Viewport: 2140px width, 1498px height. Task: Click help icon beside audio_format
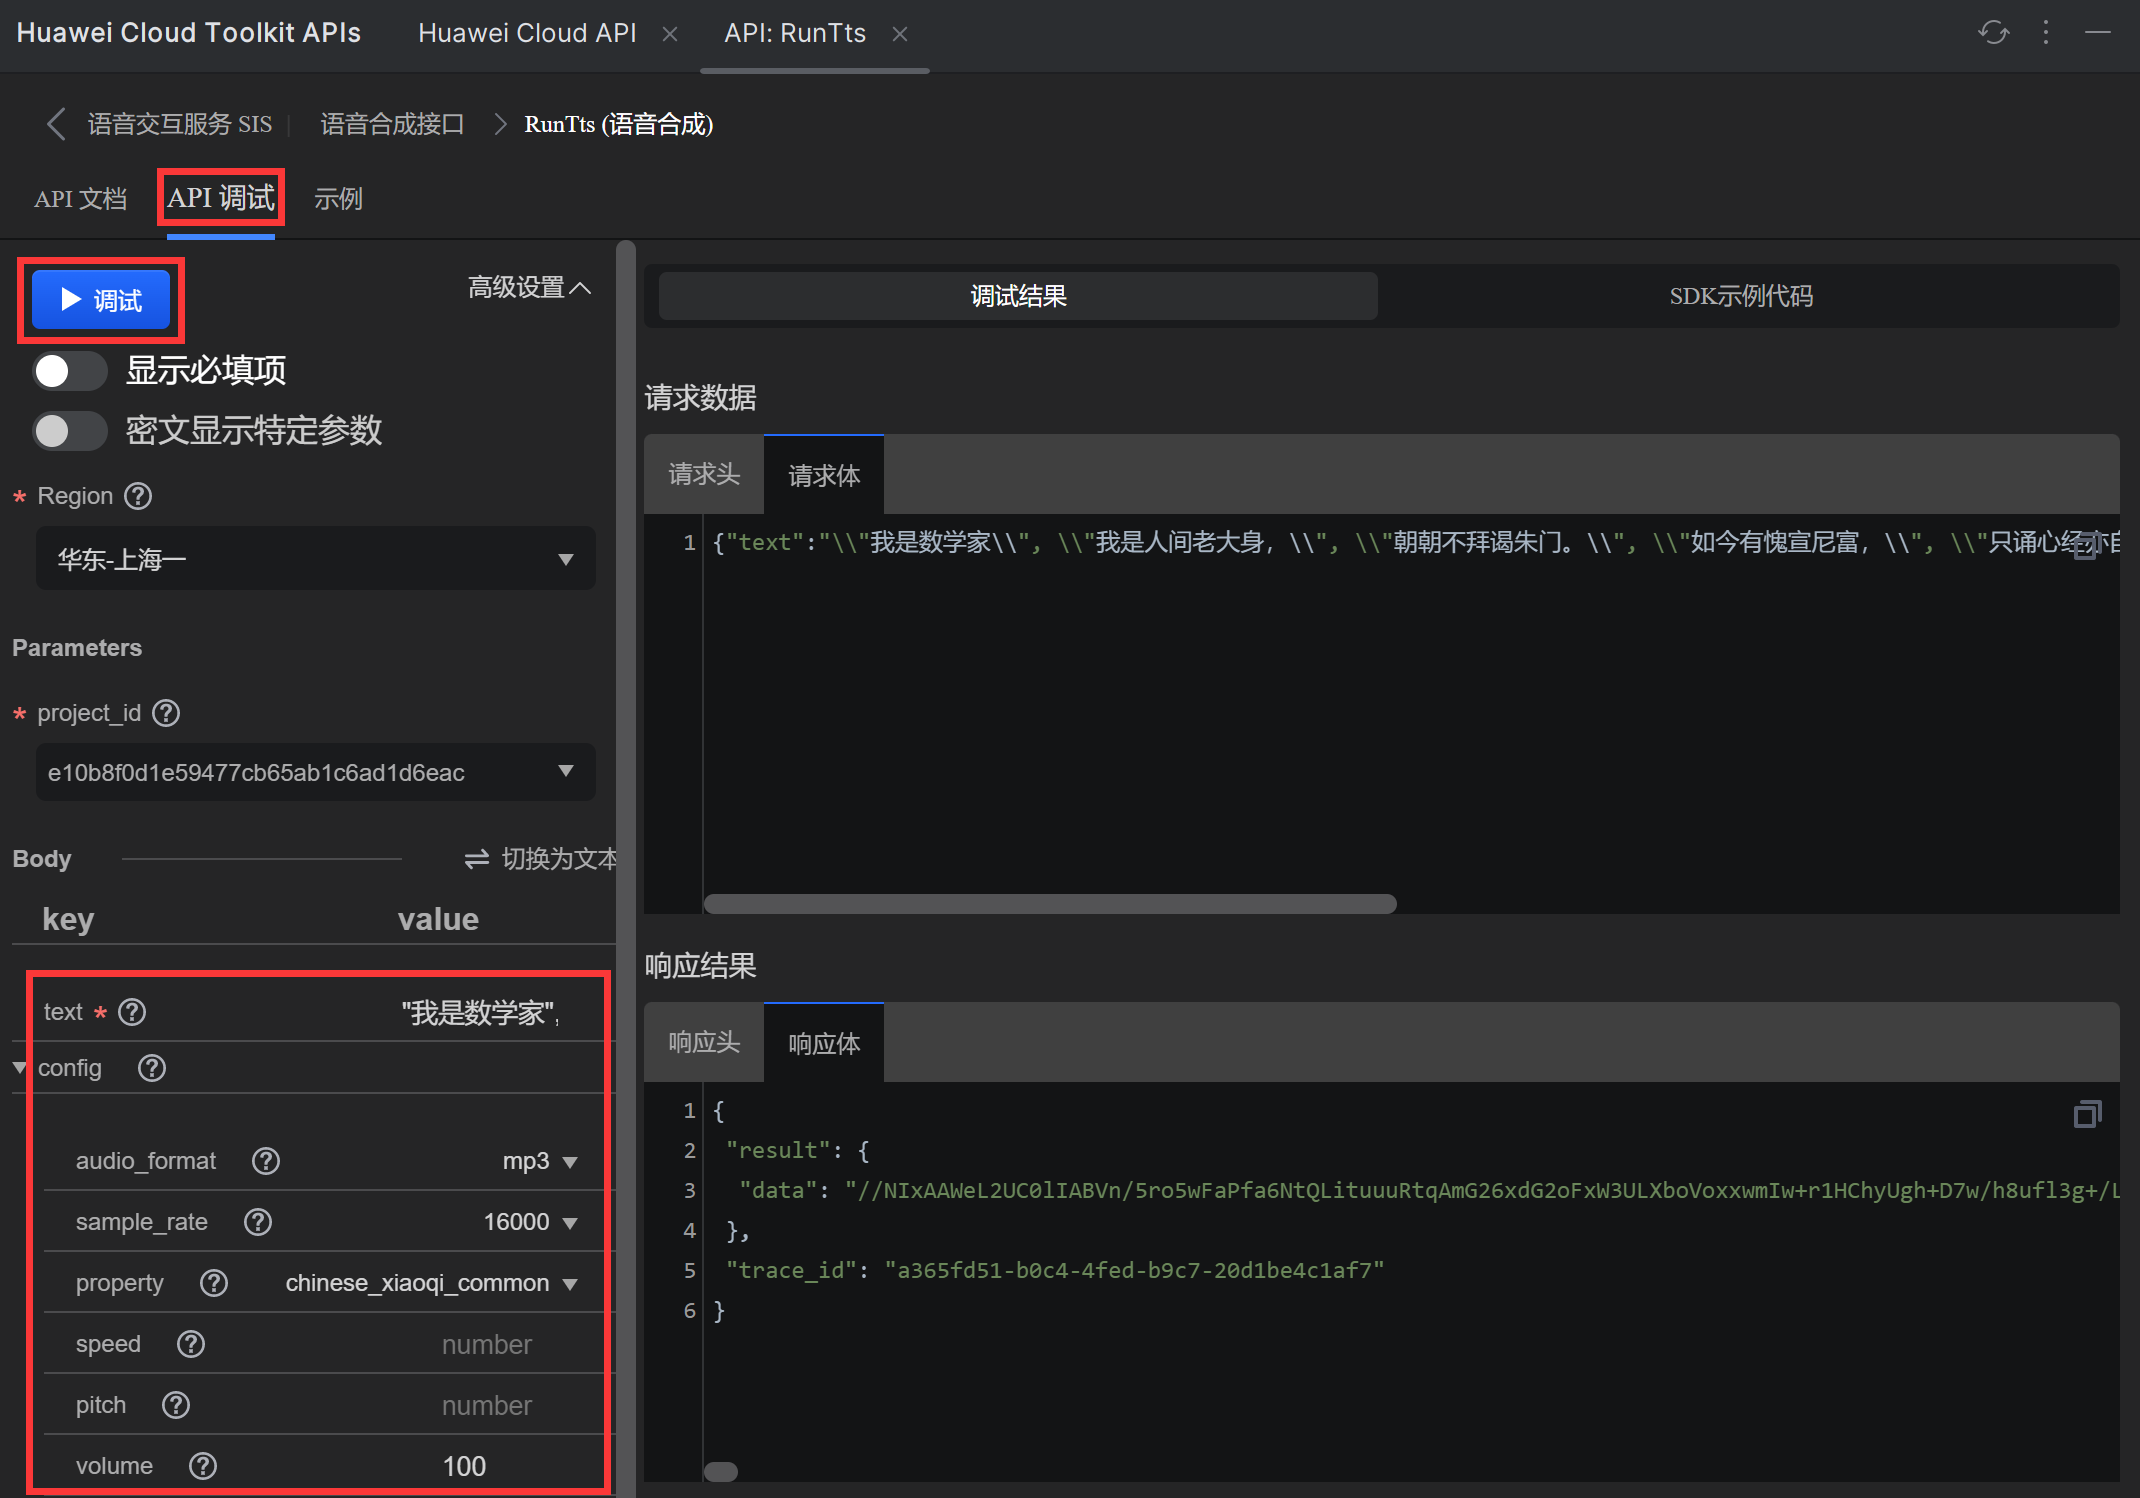pos(266,1161)
